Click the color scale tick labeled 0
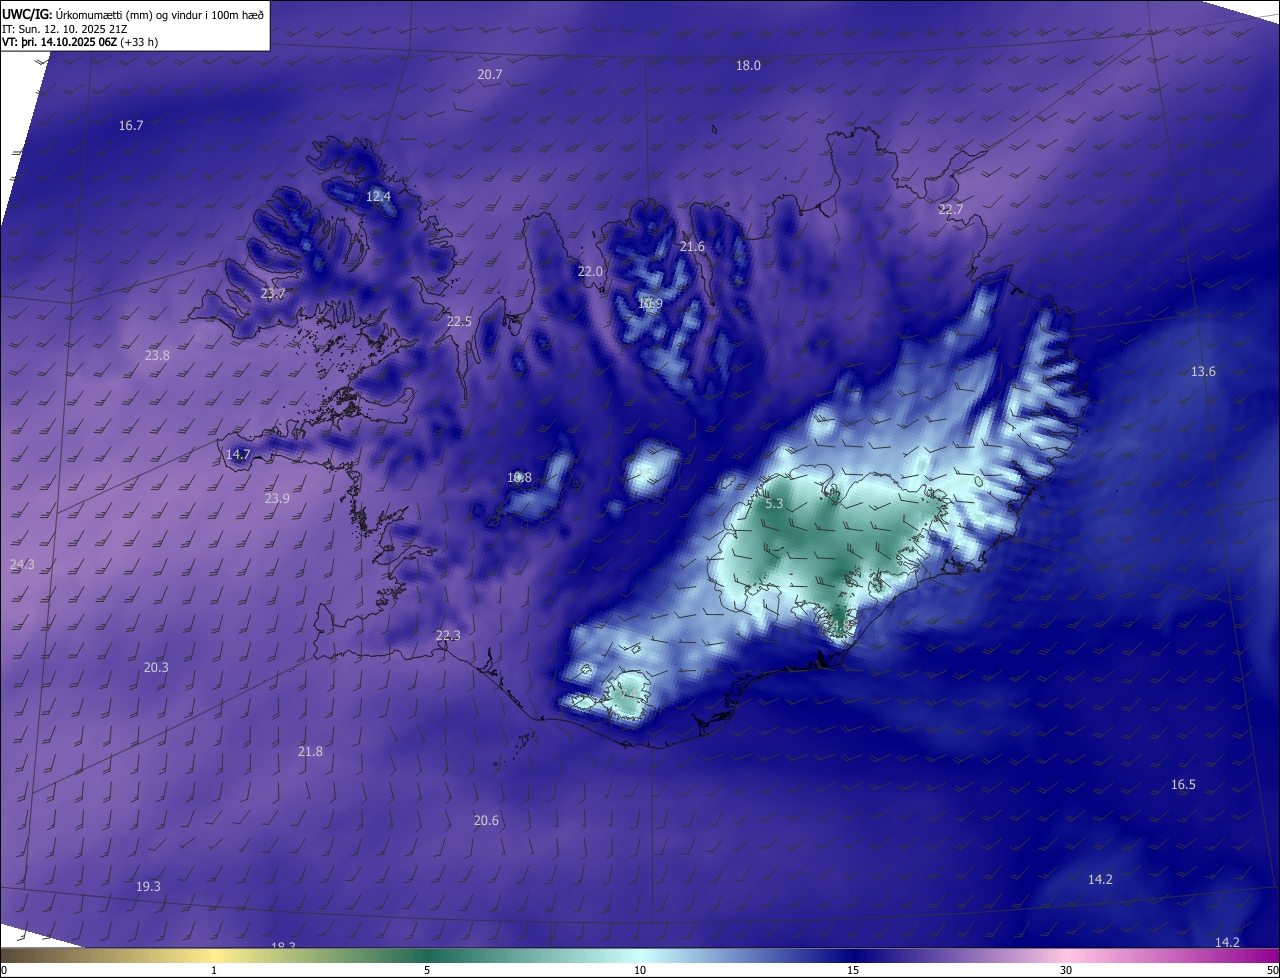This screenshot has height=978, width=1280. point(4,970)
